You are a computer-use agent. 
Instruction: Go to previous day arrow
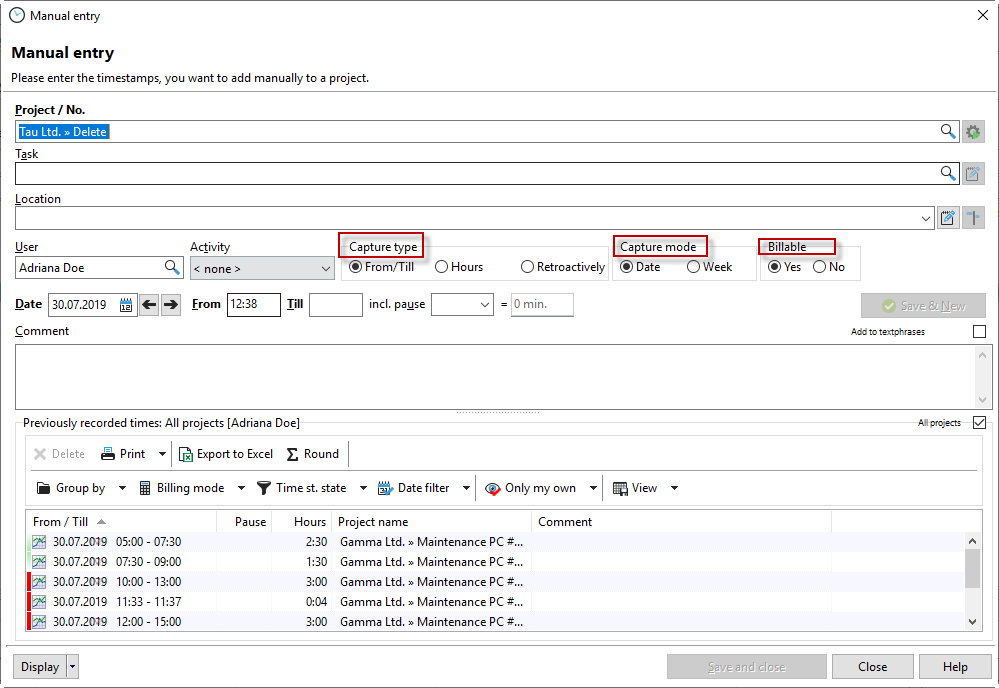[x=150, y=305]
